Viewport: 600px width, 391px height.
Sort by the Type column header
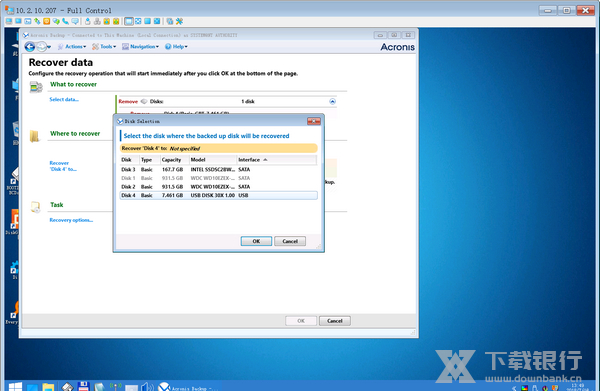150,160
